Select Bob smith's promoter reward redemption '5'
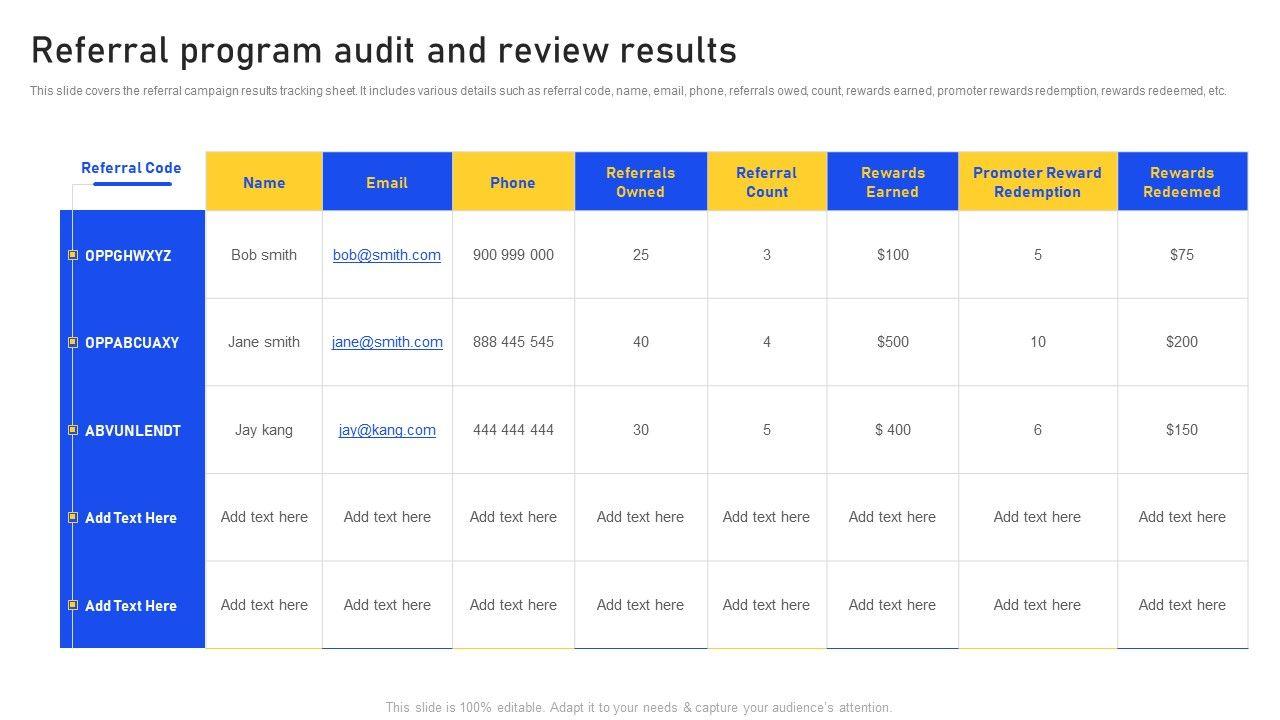Image resolution: width=1280 pixels, height=720 pixels. click(1038, 255)
